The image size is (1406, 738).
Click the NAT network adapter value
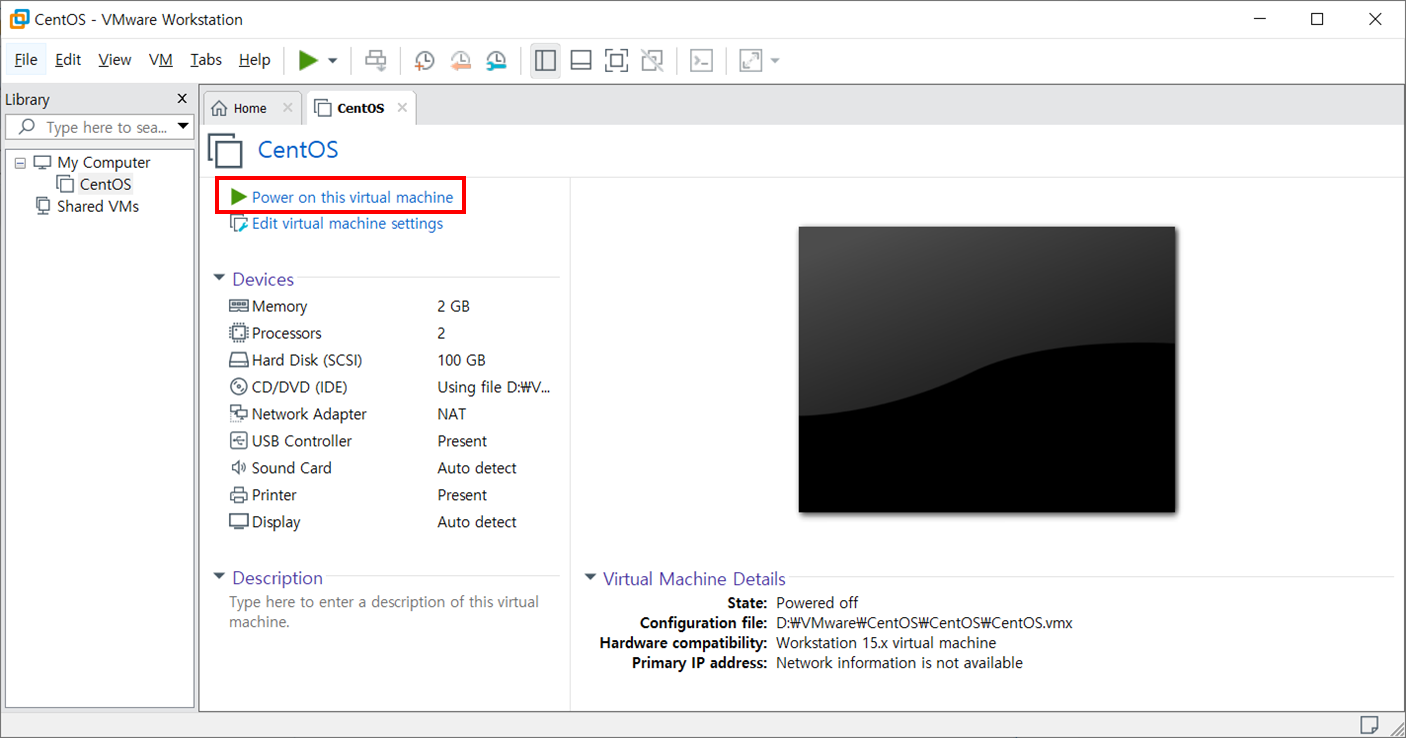452,414
